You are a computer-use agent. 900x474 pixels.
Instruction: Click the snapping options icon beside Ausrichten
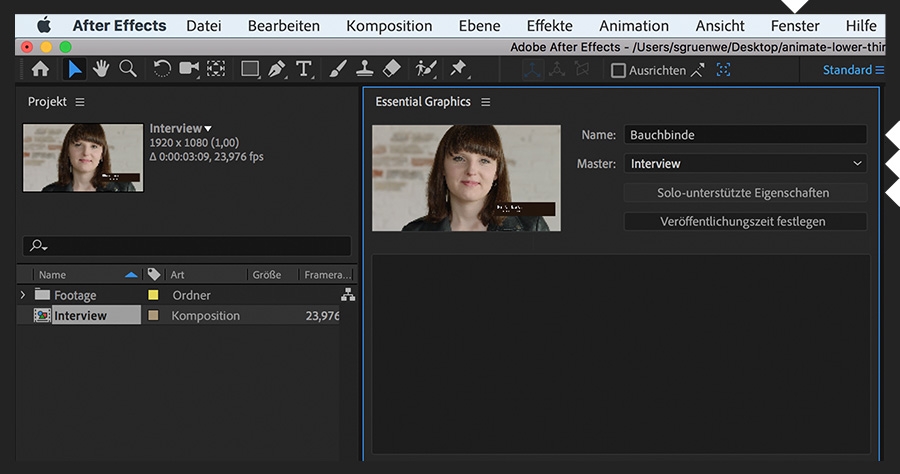pyautogui.click(x=697, y=70)
